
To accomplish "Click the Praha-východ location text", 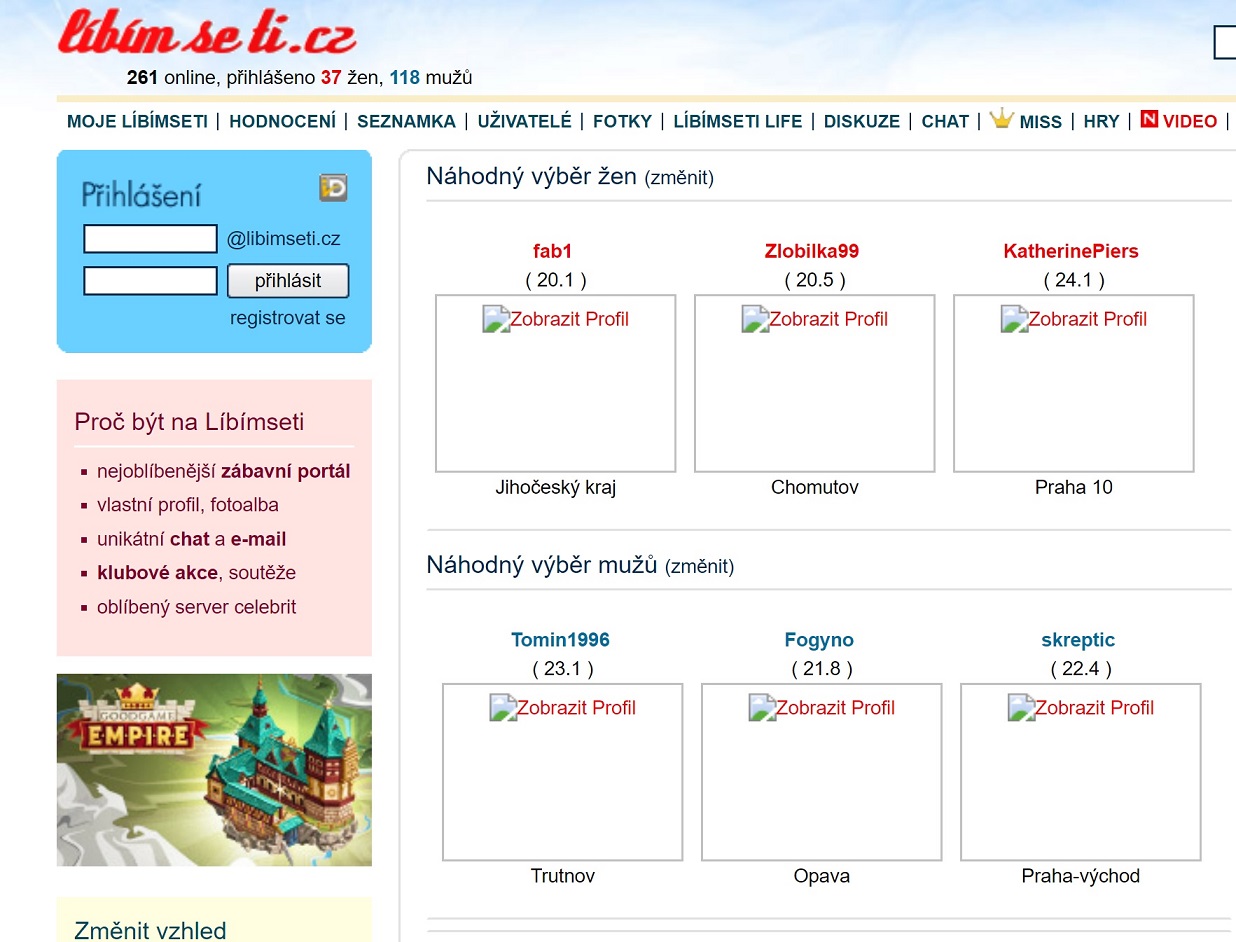I will [1081, 877].
